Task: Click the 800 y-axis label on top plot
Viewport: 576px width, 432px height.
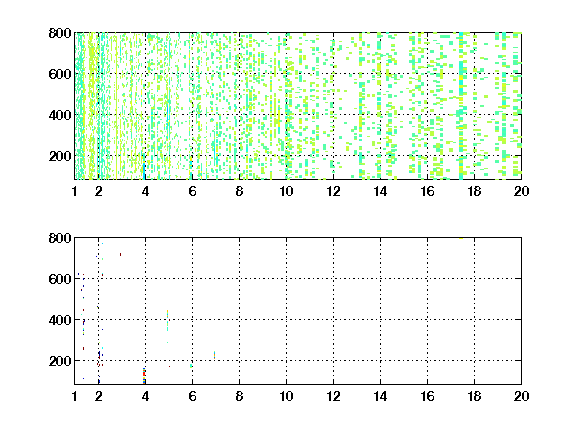Action: (60, 33)
